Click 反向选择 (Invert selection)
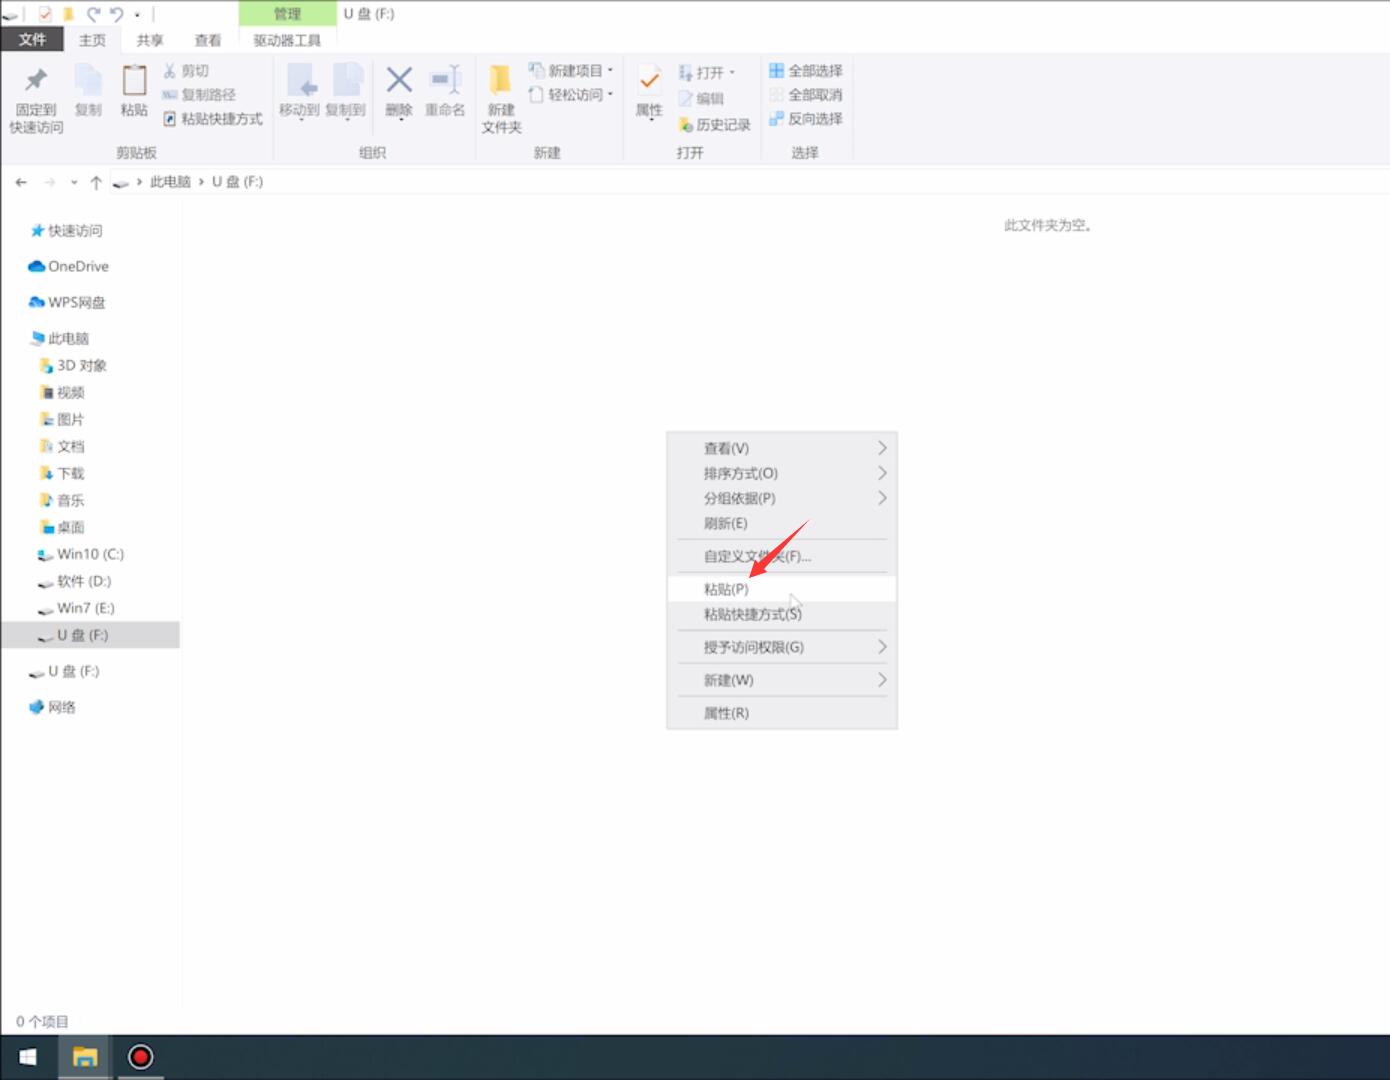This screenshot has width=1390, height=1080. [x=806, y=119]
